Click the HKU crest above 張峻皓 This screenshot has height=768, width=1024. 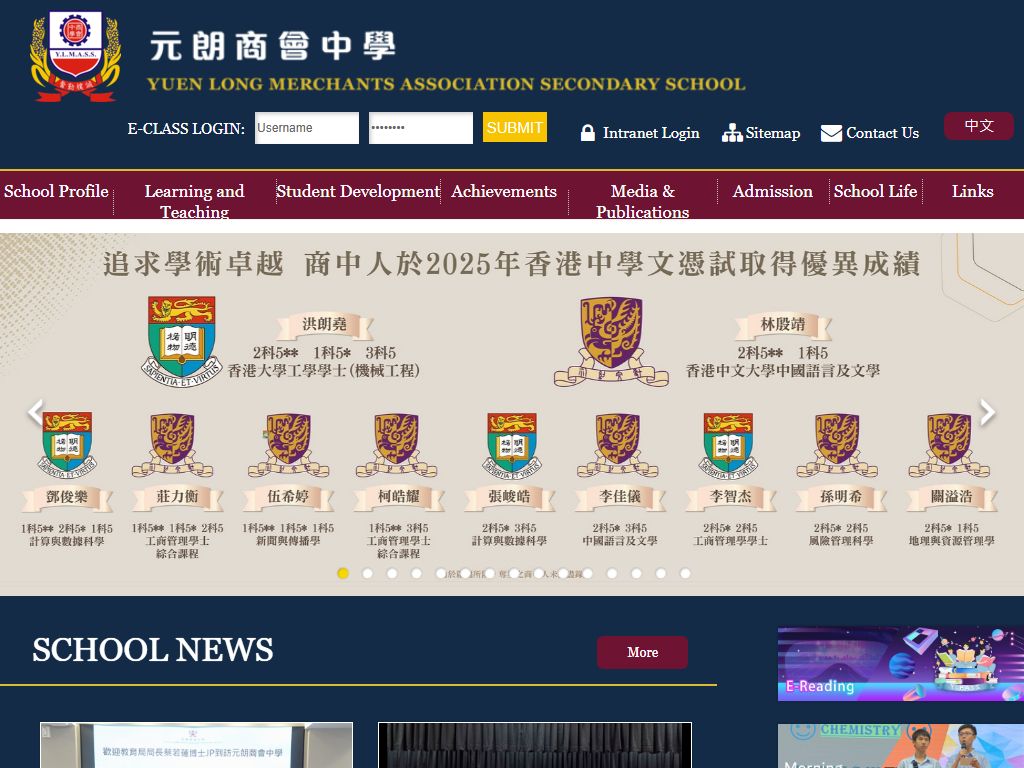point(512,444)
